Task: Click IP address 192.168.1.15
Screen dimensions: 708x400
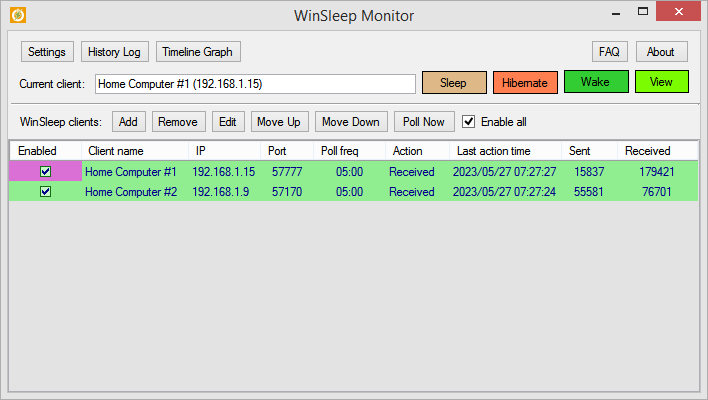Action: point(224,172)
